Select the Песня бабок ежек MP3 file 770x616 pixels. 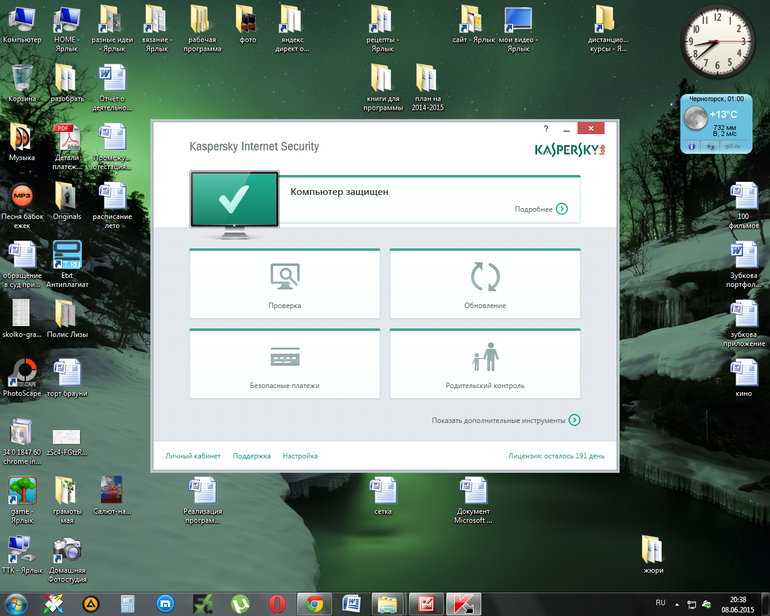click(x=22, y=205)
